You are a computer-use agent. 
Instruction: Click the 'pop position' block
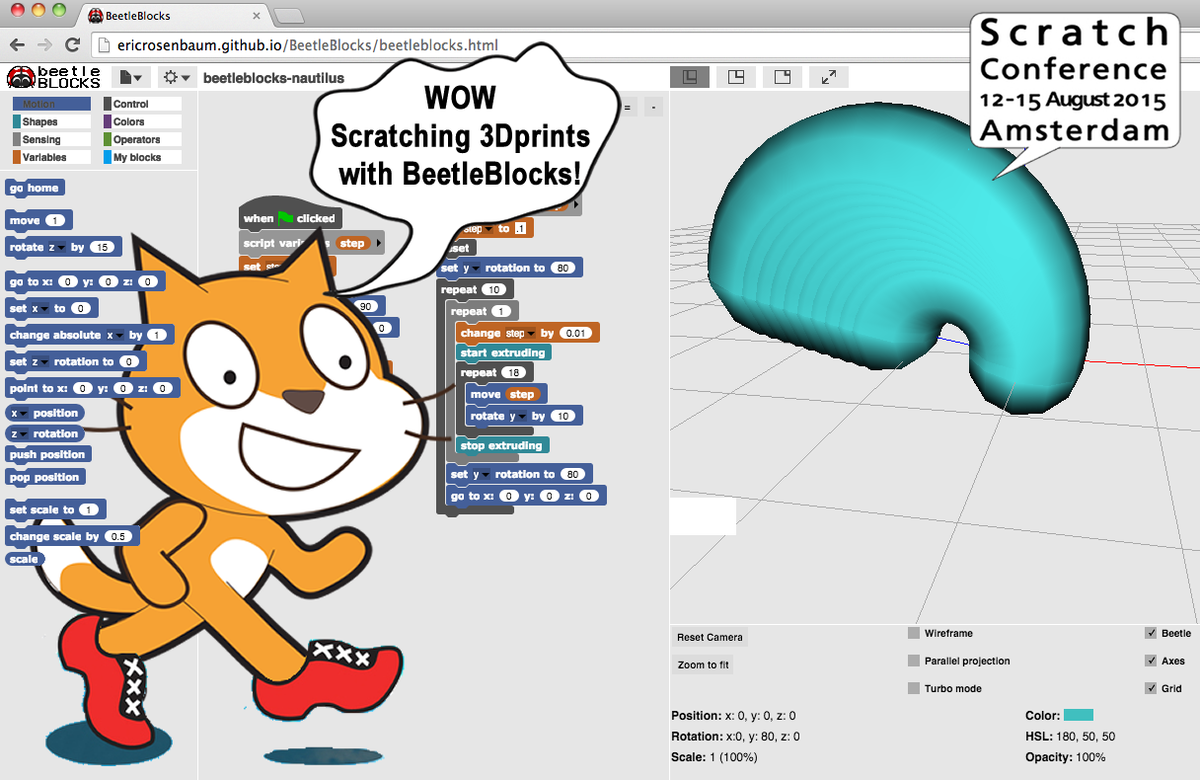(x=44, y=478)
